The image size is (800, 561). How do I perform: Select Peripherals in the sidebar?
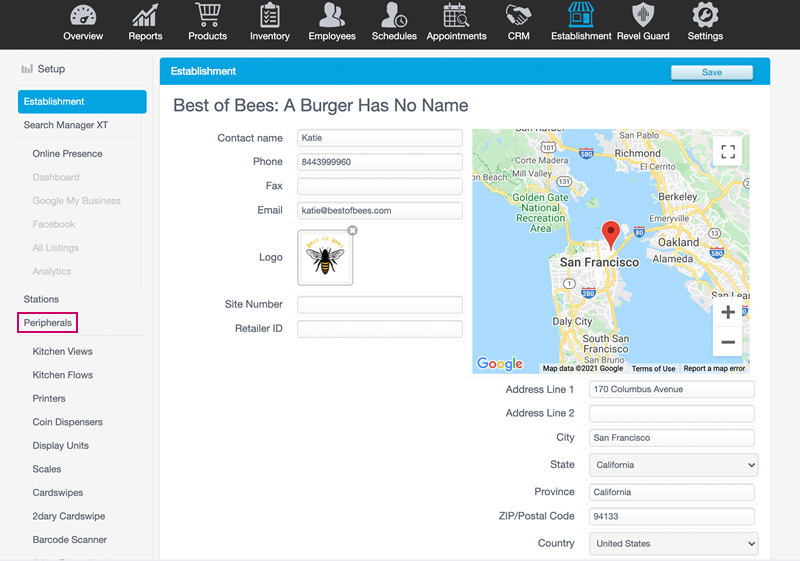pyautogui.click(x=48, y=323)
